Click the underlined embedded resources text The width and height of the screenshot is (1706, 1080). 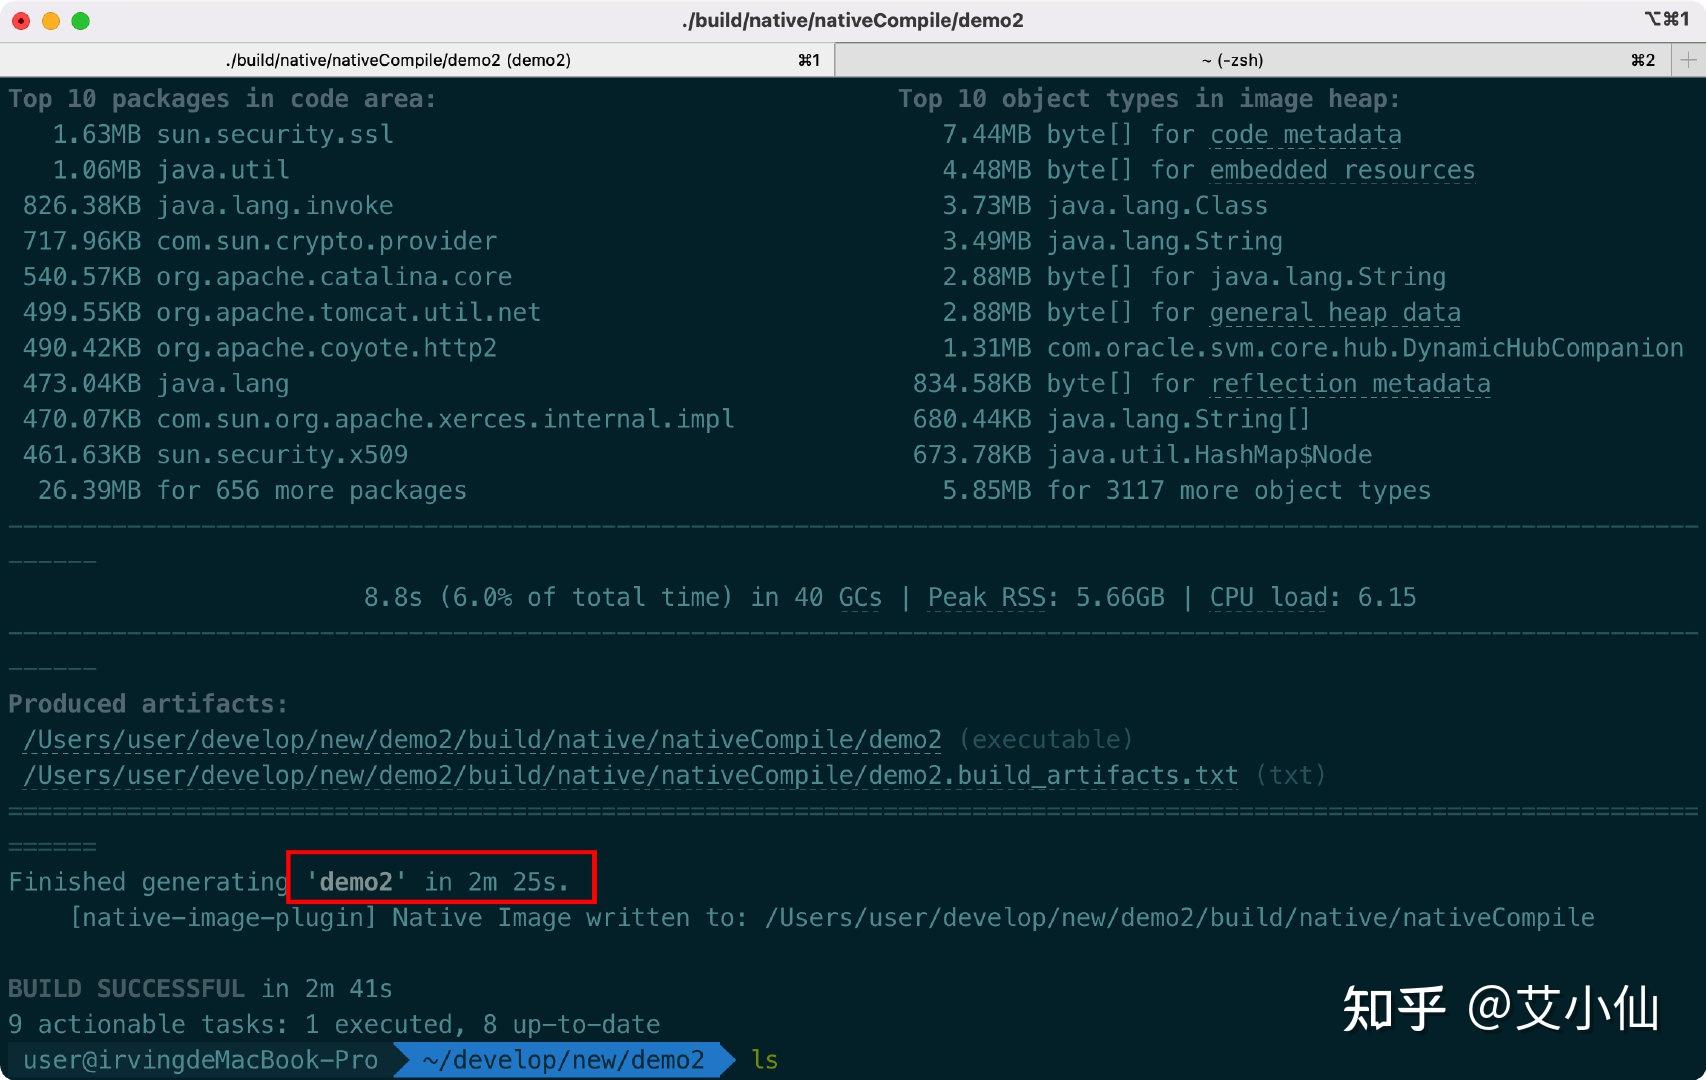click(1342, 170)
